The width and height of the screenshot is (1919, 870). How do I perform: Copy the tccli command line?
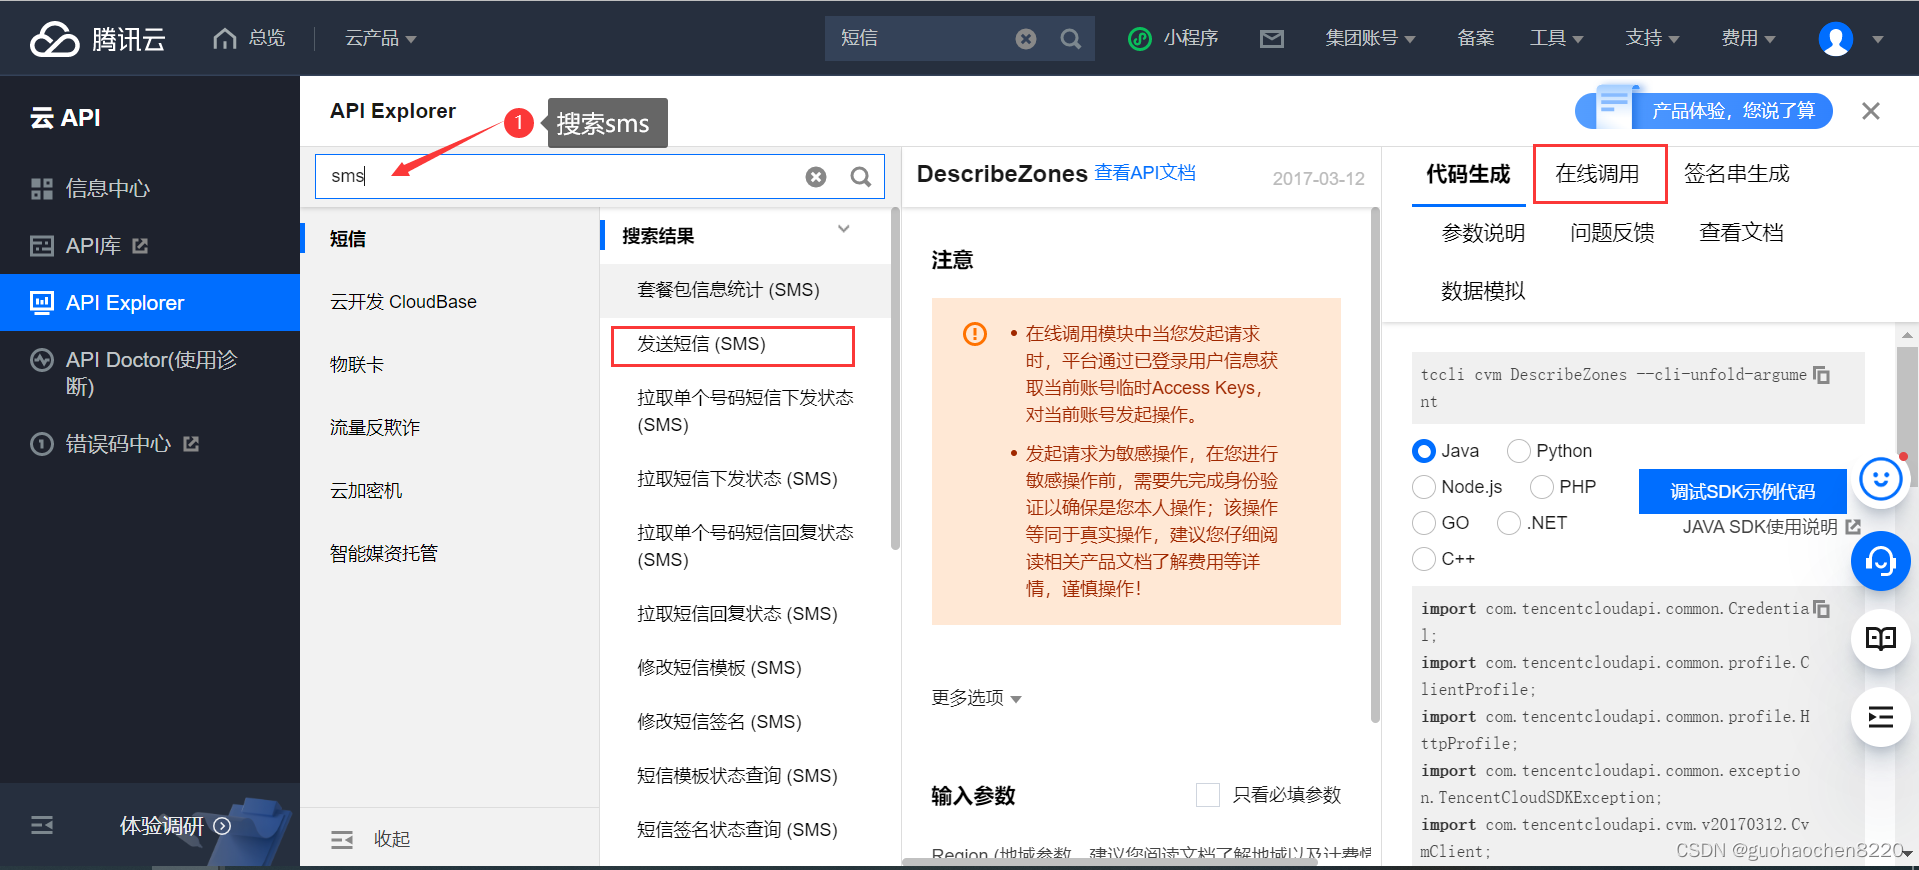[1821, 375]
